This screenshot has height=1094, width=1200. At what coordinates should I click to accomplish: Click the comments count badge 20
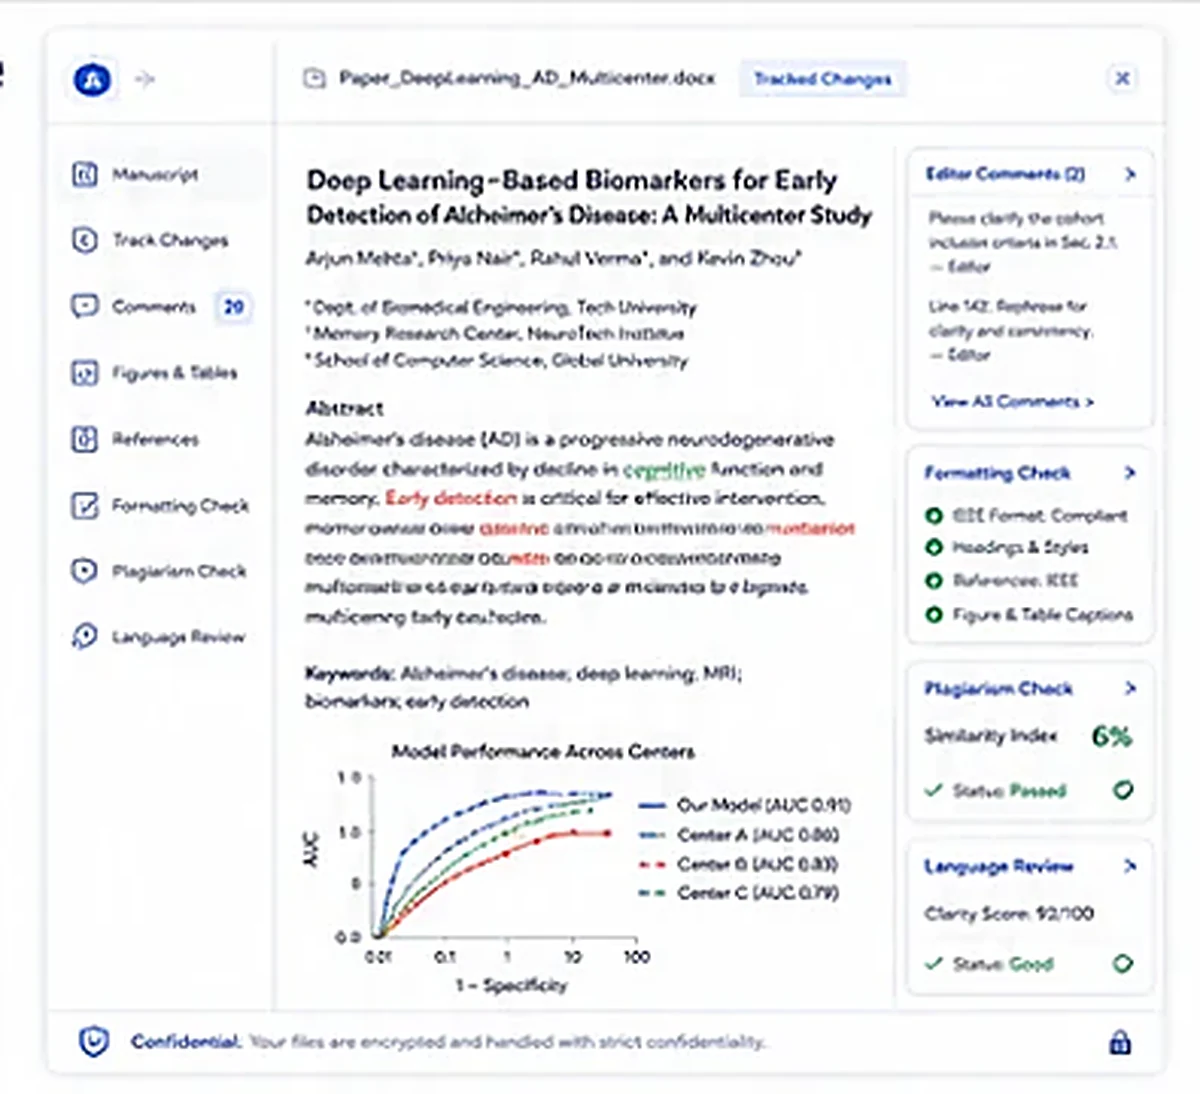point(233,306)
